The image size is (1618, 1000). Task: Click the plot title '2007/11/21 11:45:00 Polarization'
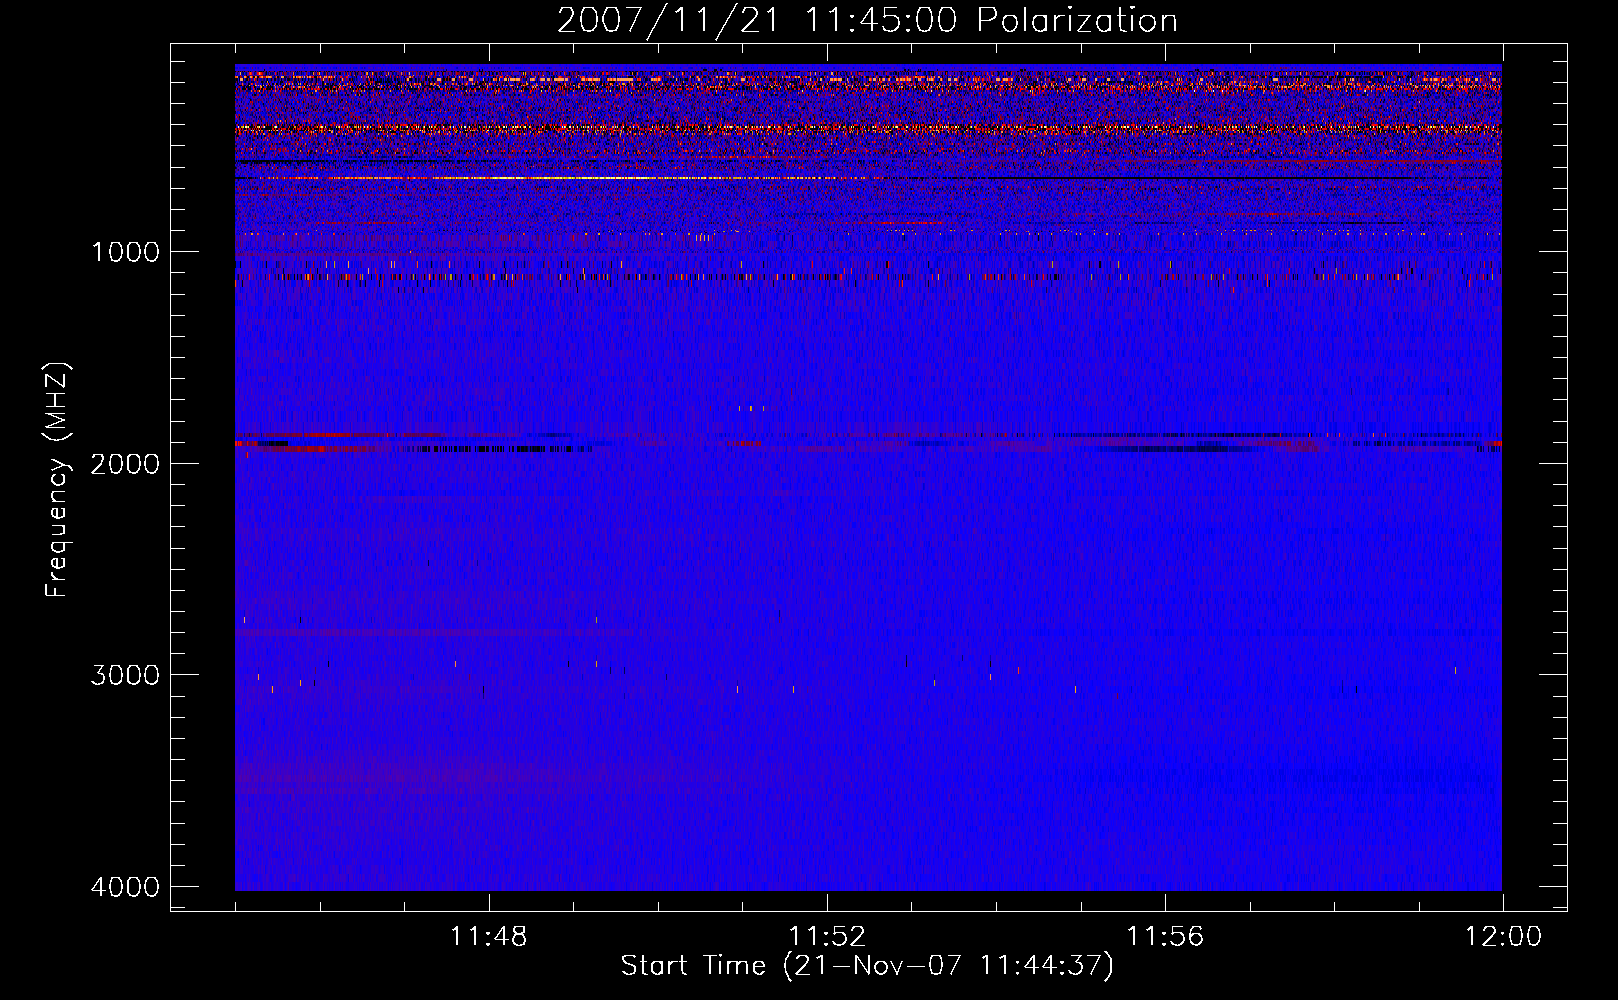[x=867, y=21]
